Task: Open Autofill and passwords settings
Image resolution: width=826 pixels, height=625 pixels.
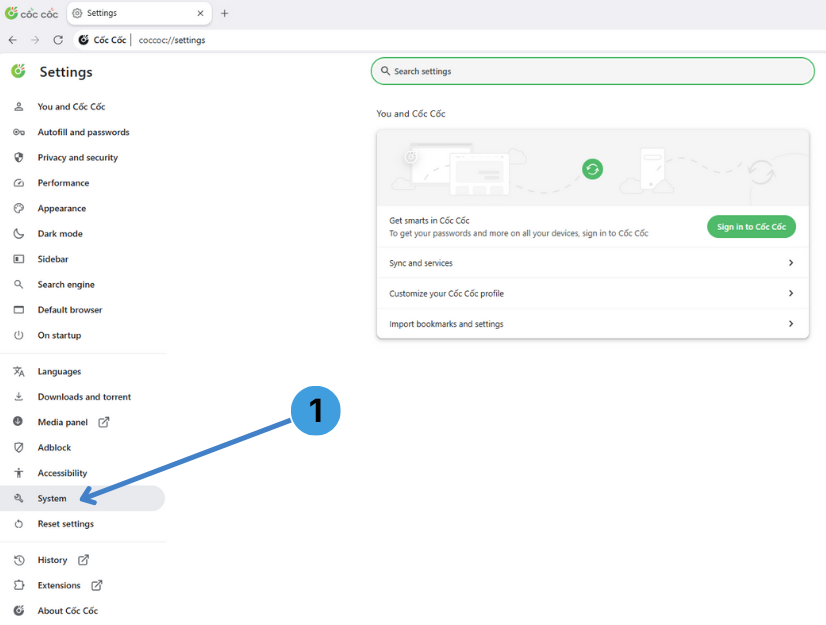Action: 83,132
